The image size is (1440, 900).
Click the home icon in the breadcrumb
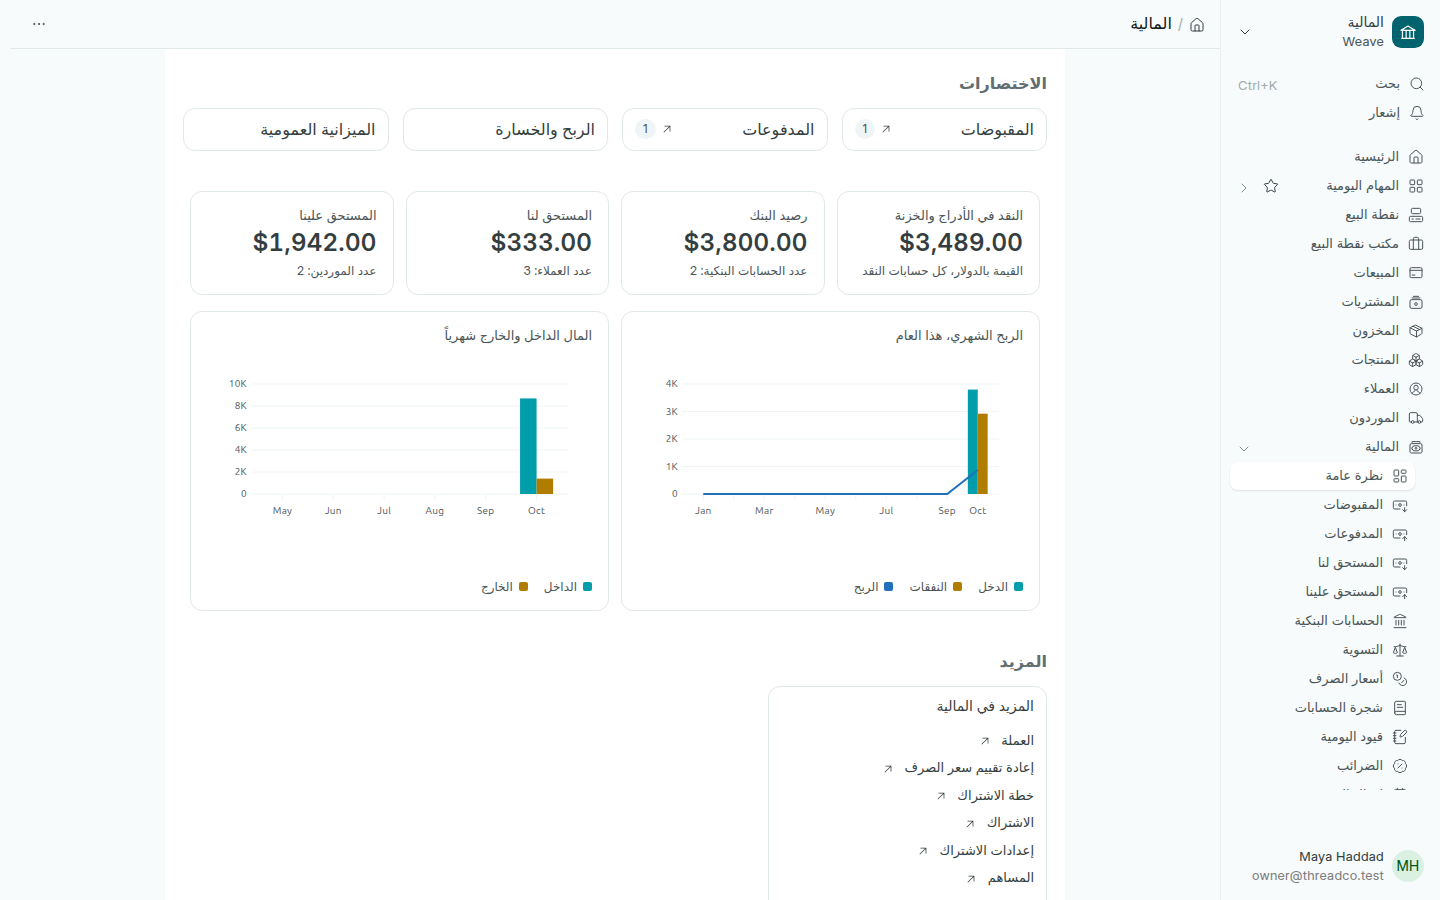(1197, 24)
